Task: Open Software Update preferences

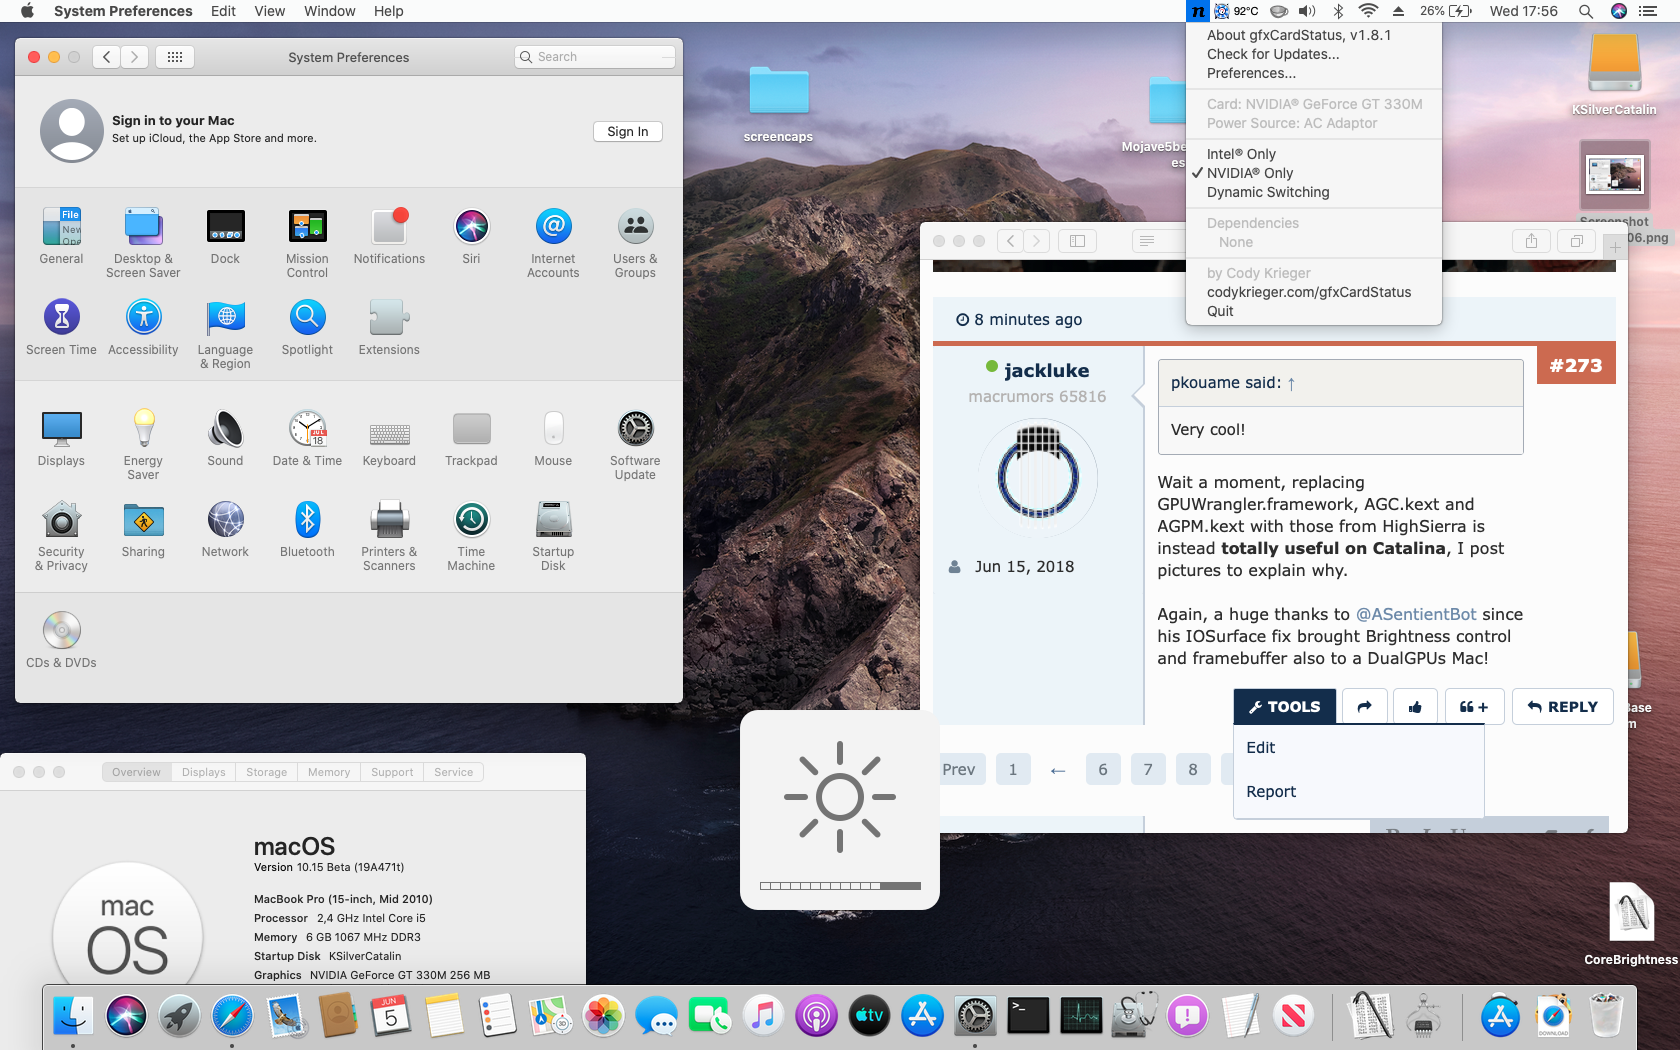Action: (635, 445)
